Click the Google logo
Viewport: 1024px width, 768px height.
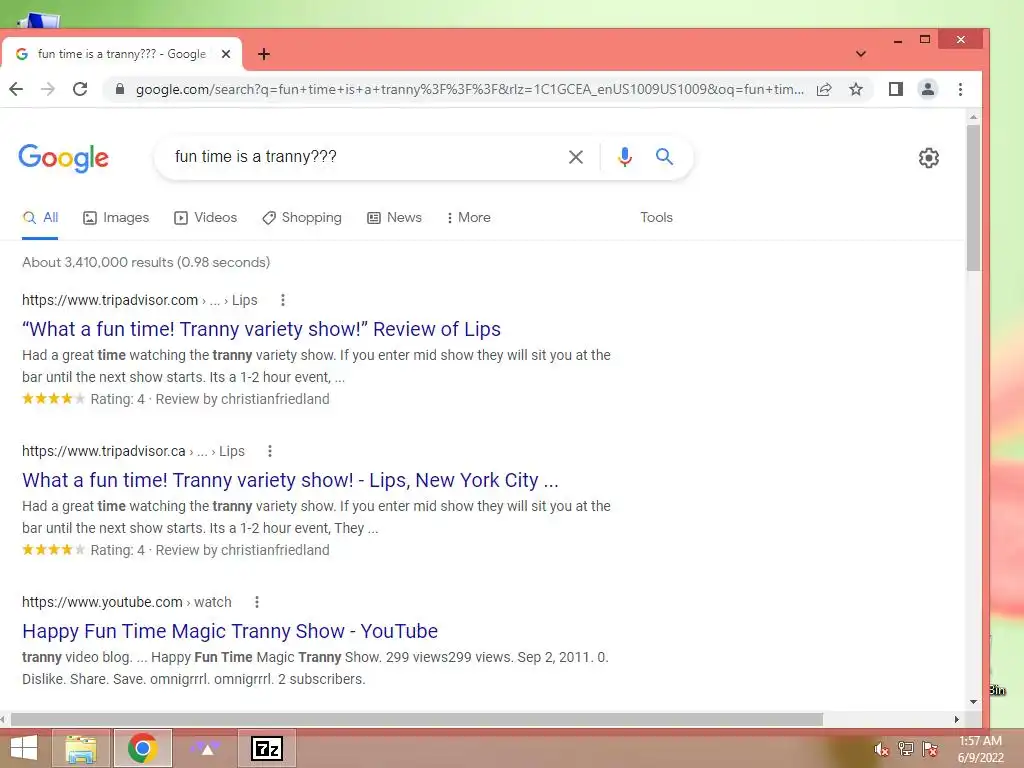coord(63,158)
